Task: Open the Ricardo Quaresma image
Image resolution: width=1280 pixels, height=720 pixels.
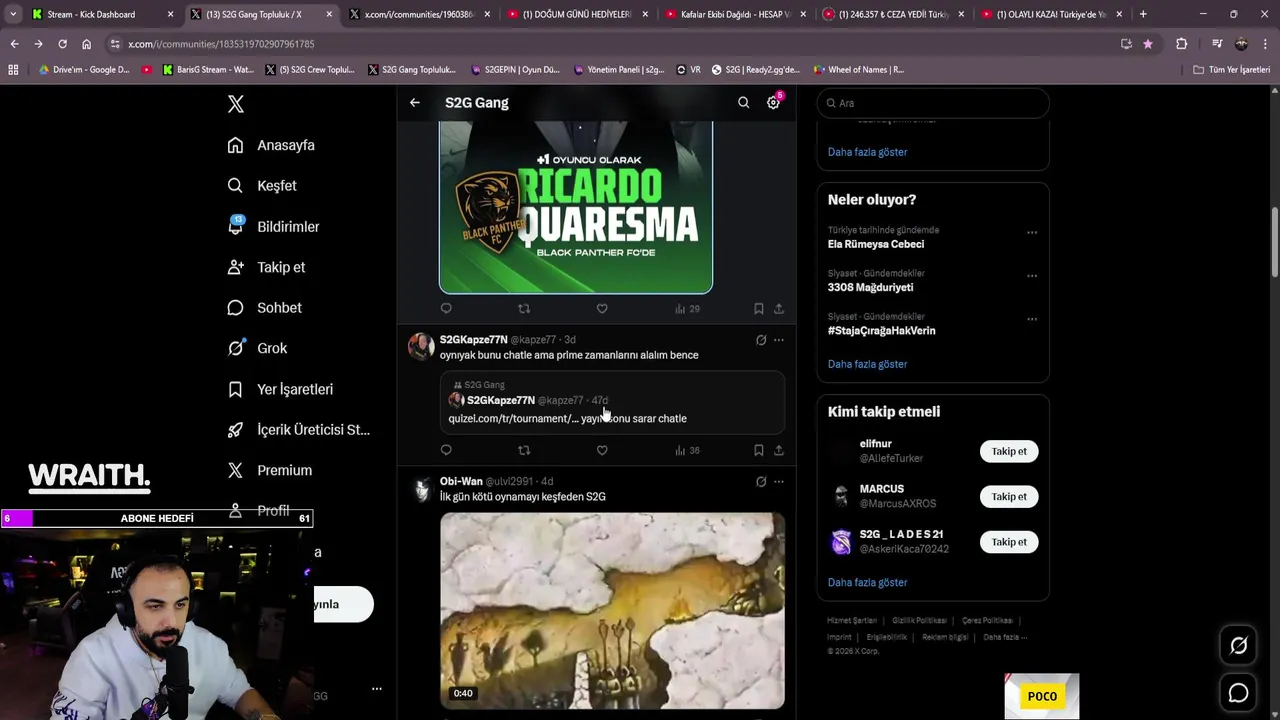Action: (576, 207)
